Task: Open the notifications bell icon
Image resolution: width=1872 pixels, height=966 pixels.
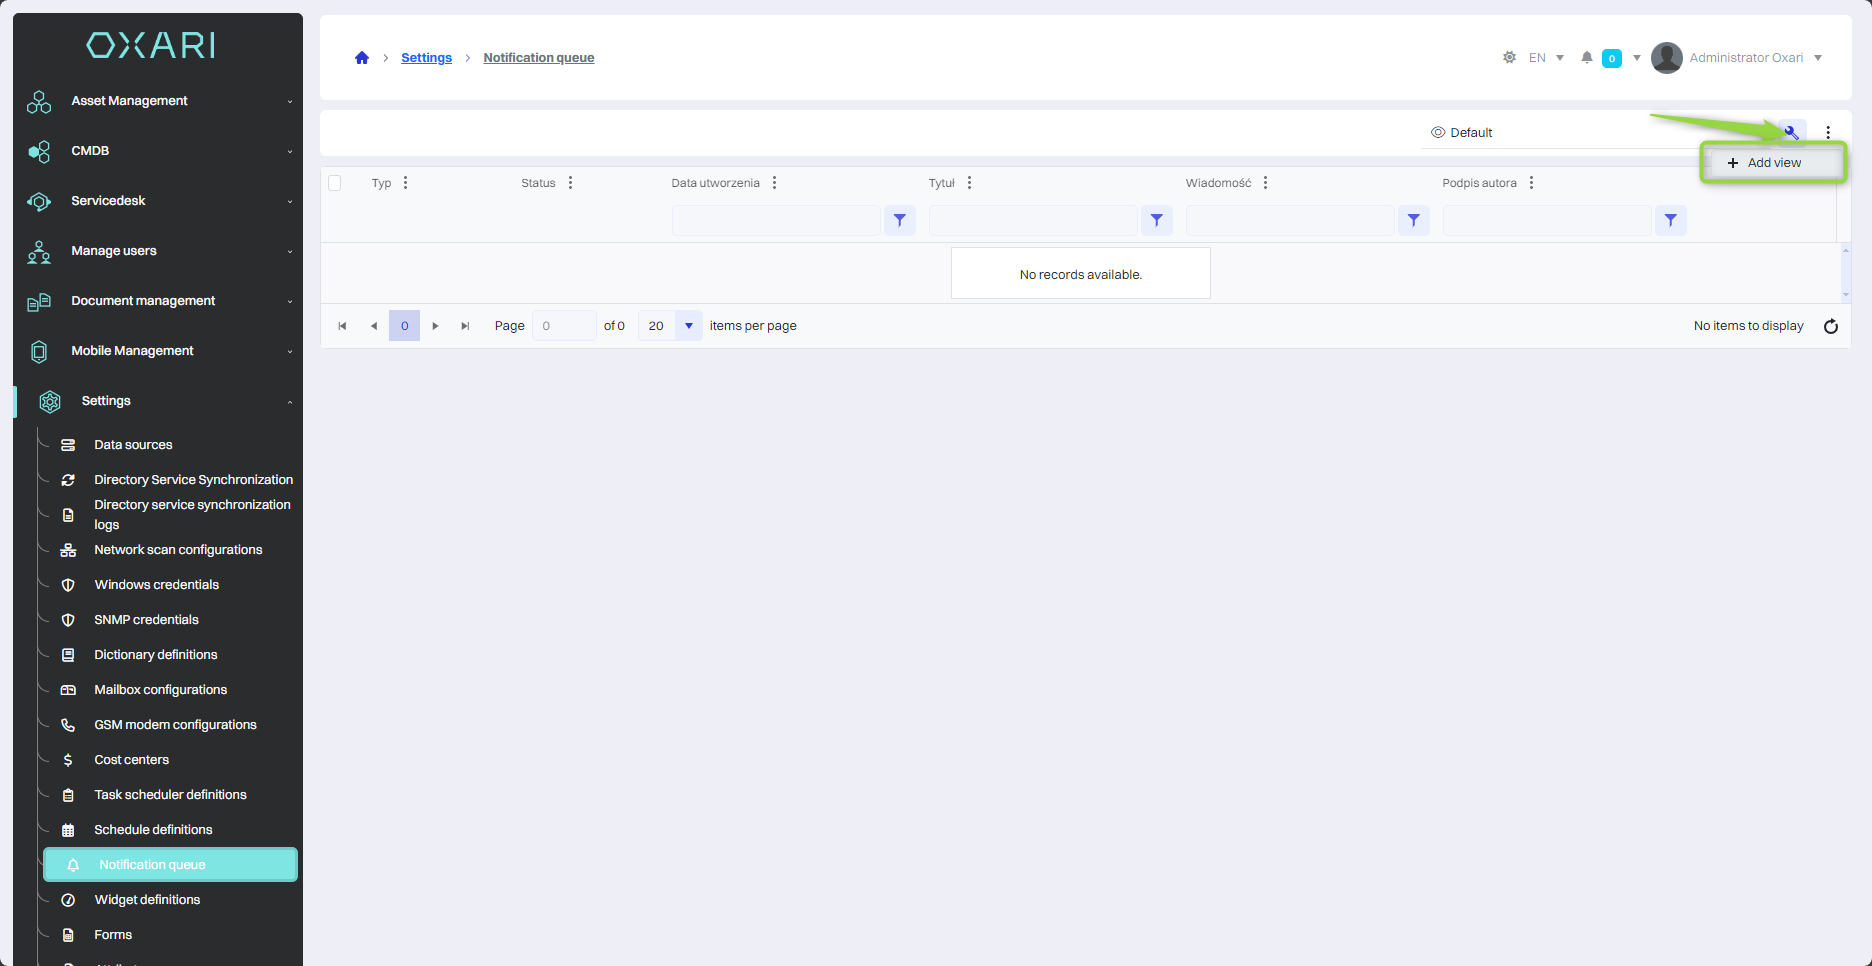Action: (x=1586, y=58)
